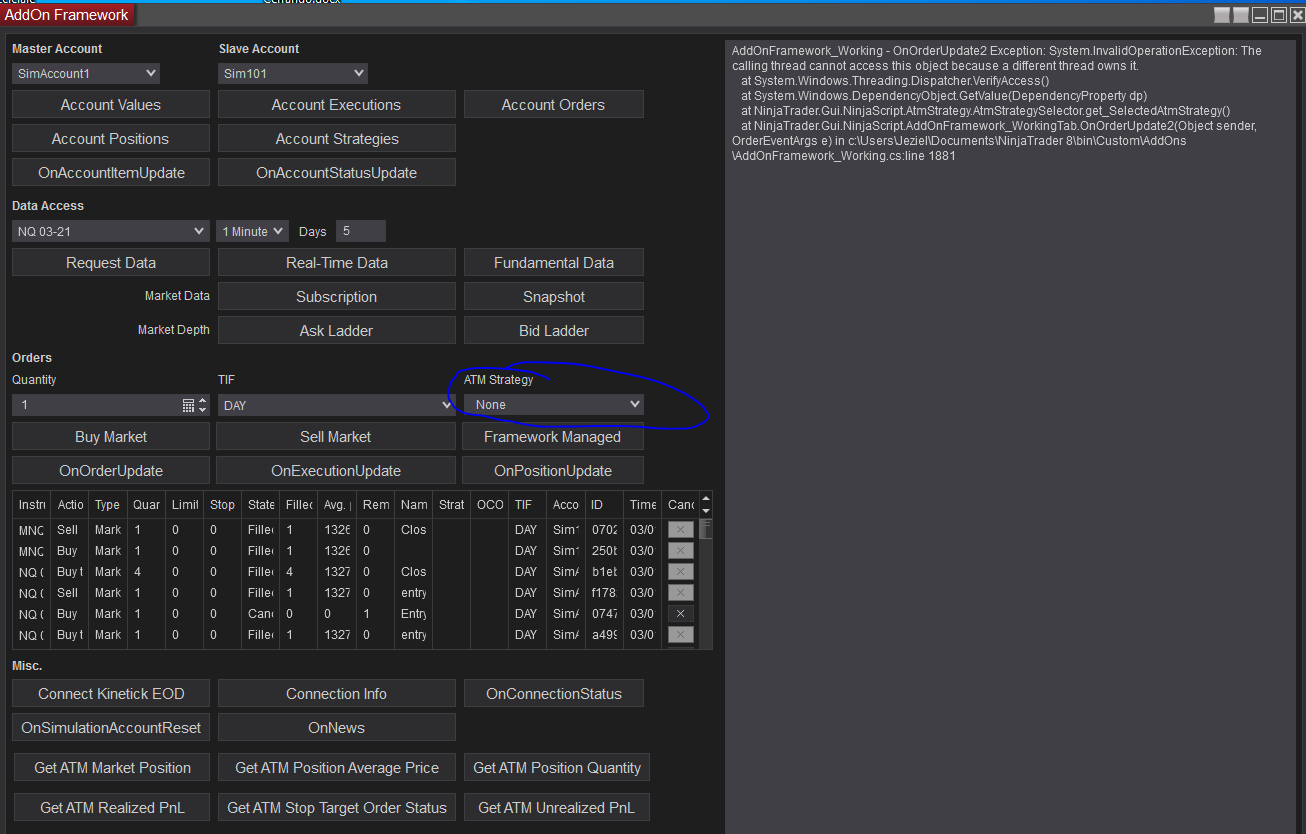The image size is (1306, 834).
Task: Open the Slave Account dropdown
Action: click(293, 73)
